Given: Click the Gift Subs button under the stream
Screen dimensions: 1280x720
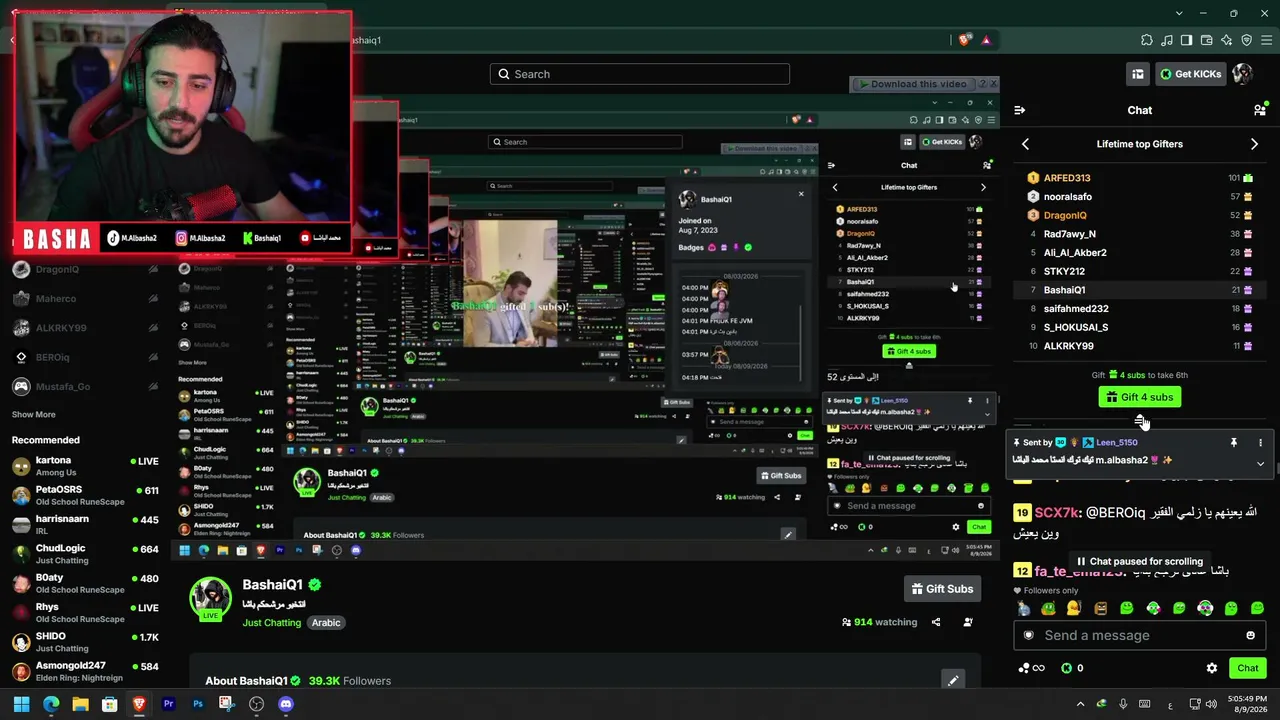Looking at the screenshot, I should pos(942,589).
